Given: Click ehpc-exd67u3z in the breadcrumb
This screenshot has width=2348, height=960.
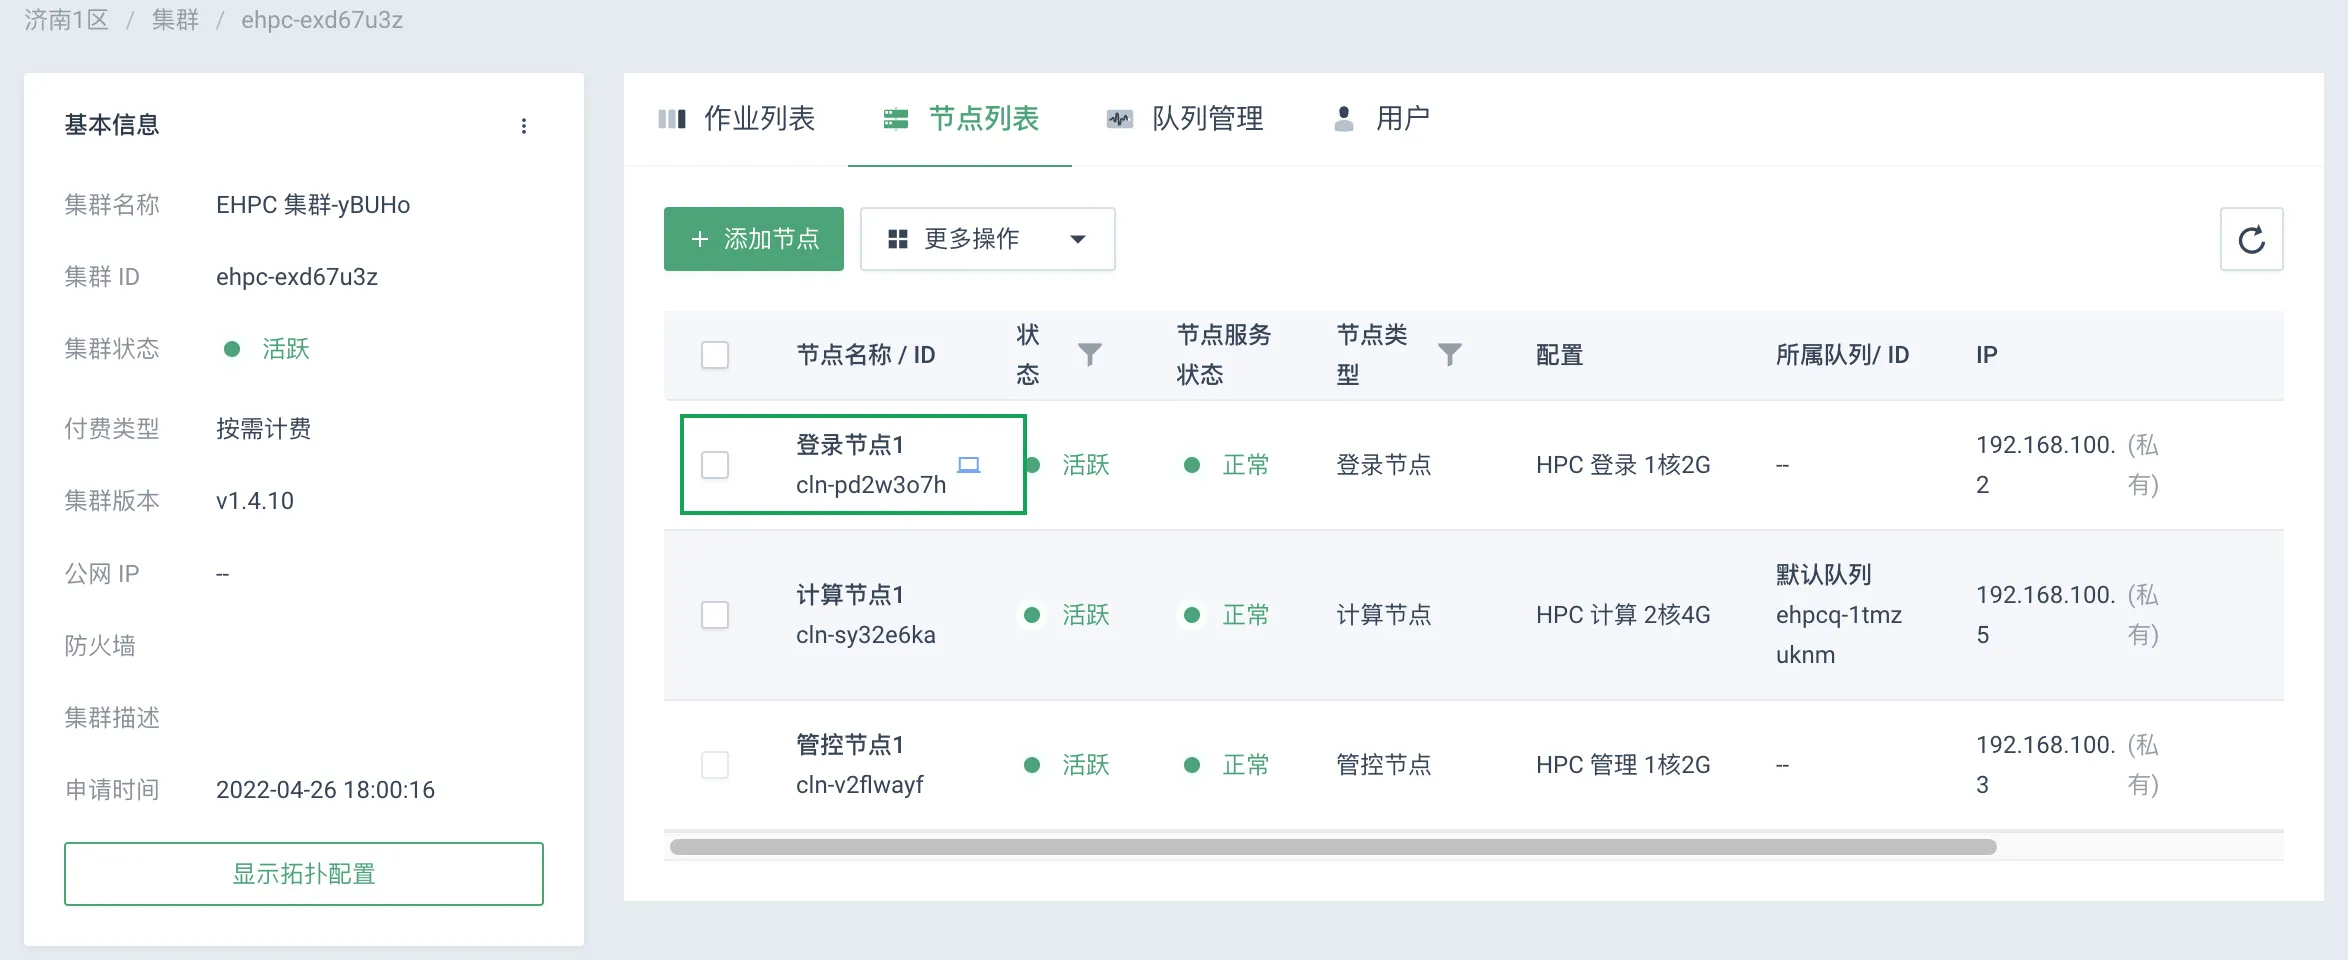Looking at the screenshot, I should coord(322,20).
